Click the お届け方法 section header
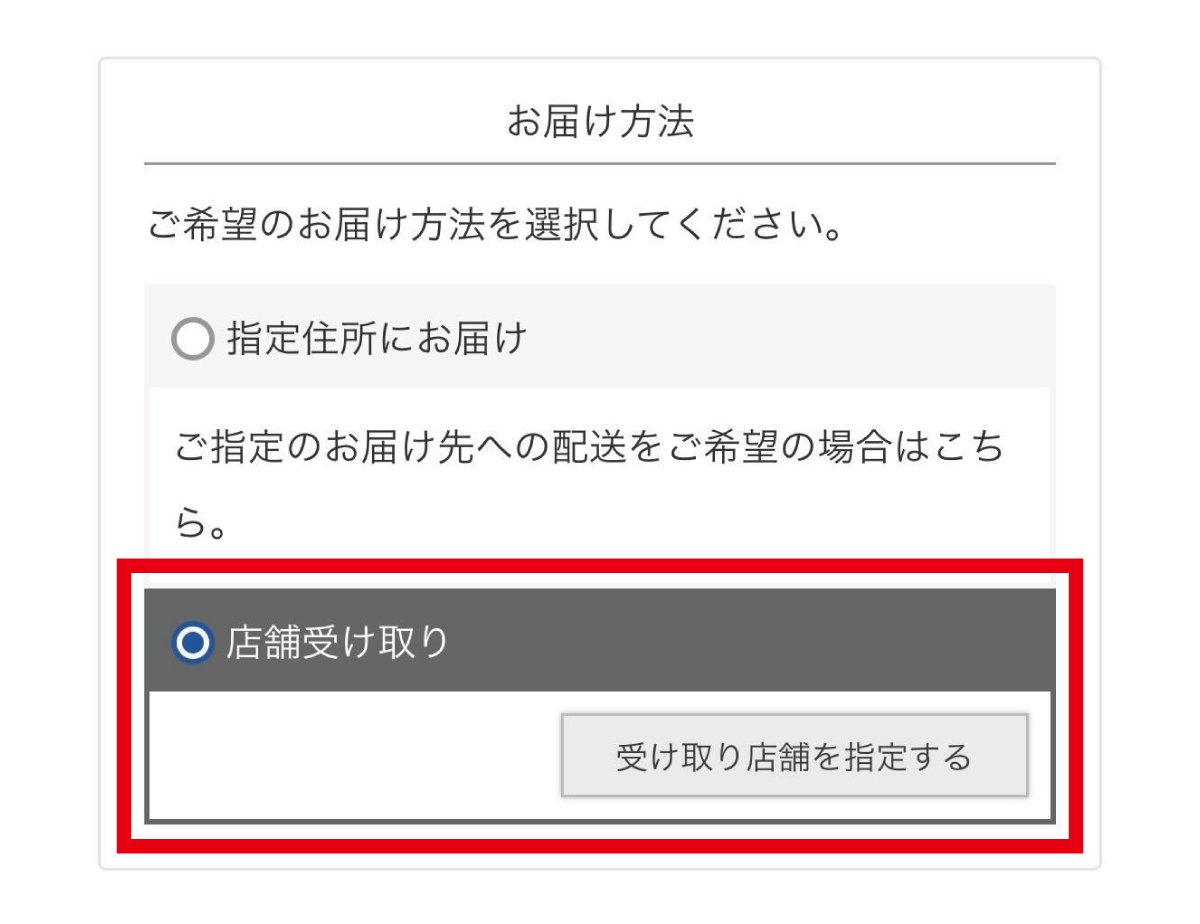This screenshot has height=924, width=1200. 600,120
